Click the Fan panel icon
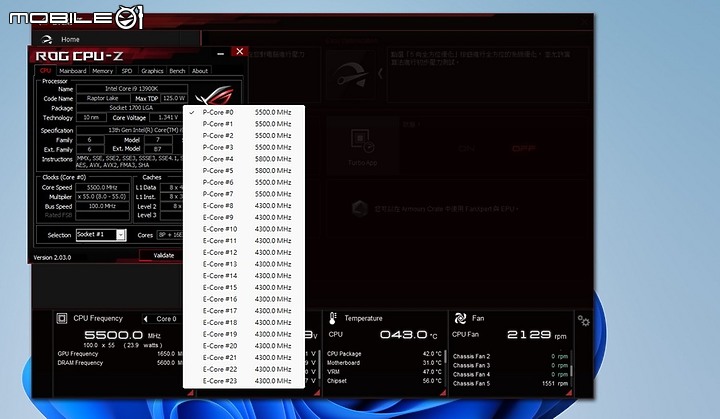720x419 pixels. [x=460, y=318]
